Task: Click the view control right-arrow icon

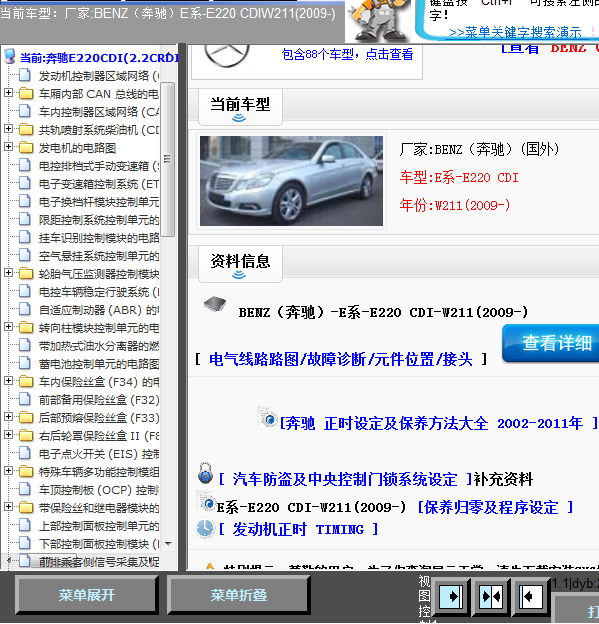Action: [451, 596]
